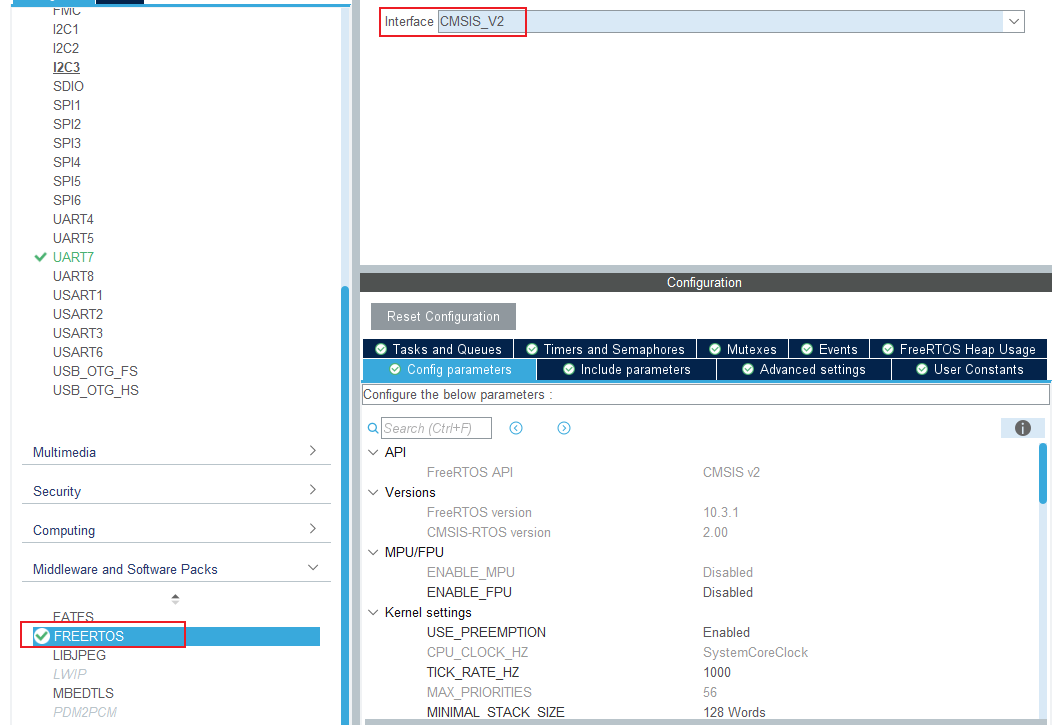Click the parameters list vertical scrollbar

click(x=1043, y=473)
